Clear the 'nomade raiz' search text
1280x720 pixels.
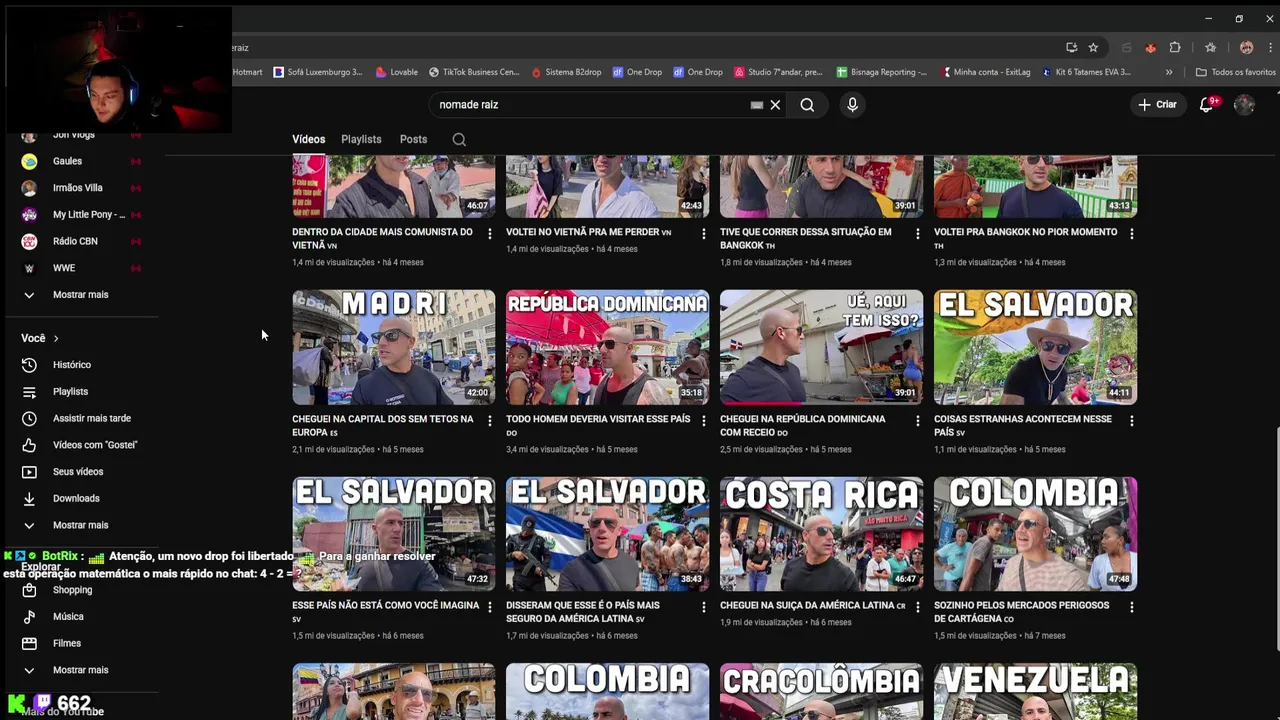click(x=775, y=104)
